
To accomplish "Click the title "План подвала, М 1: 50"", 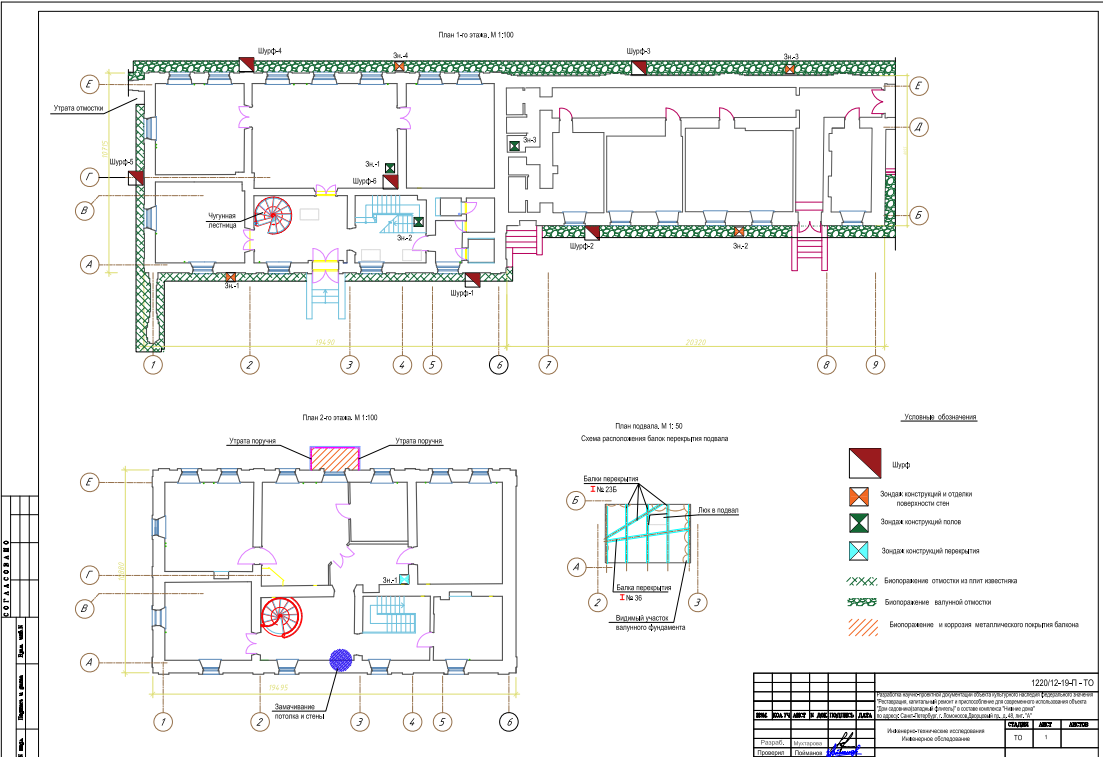I will (x=649, y=426).
